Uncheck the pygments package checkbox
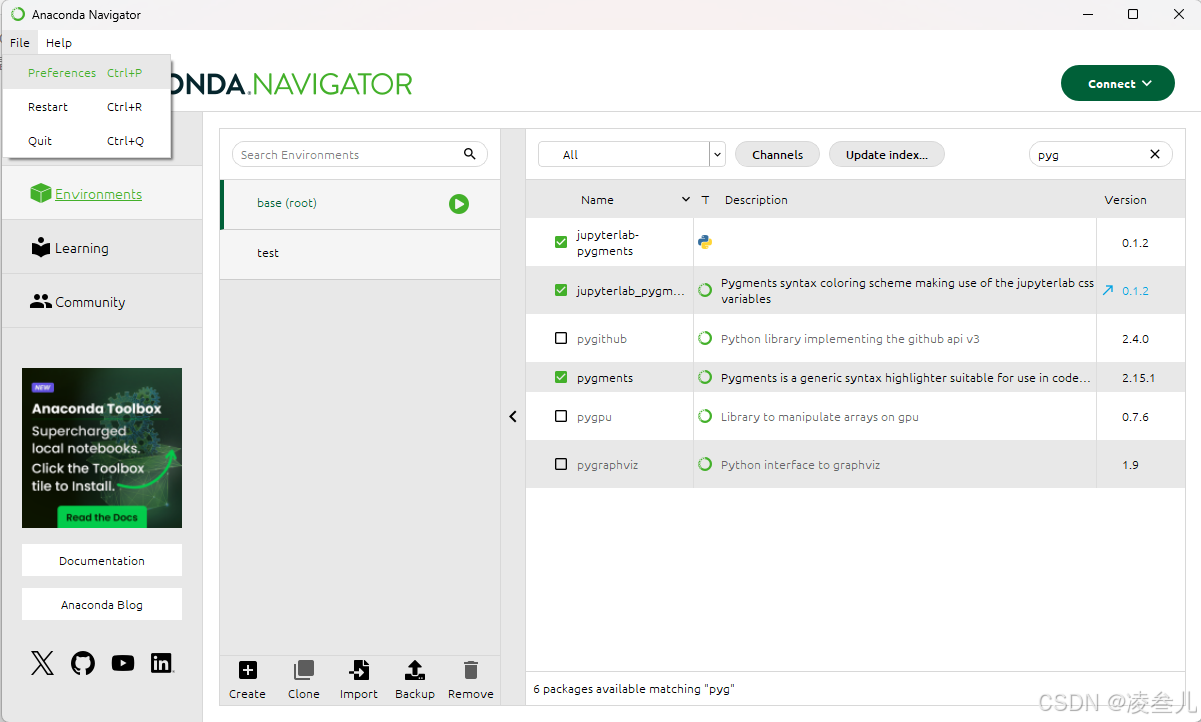This screenshot has height=722, width=1201. 561,378
